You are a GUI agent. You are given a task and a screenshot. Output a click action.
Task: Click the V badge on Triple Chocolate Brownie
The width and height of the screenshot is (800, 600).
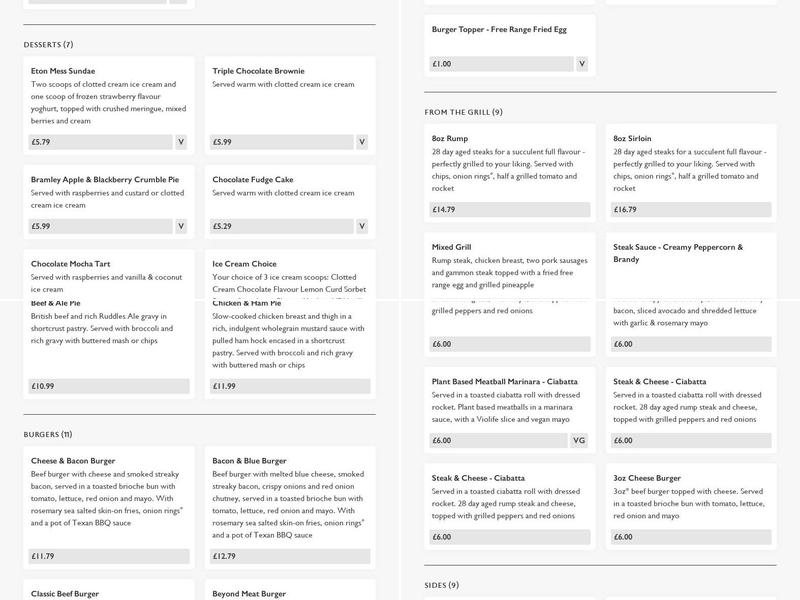click(362, 142)
